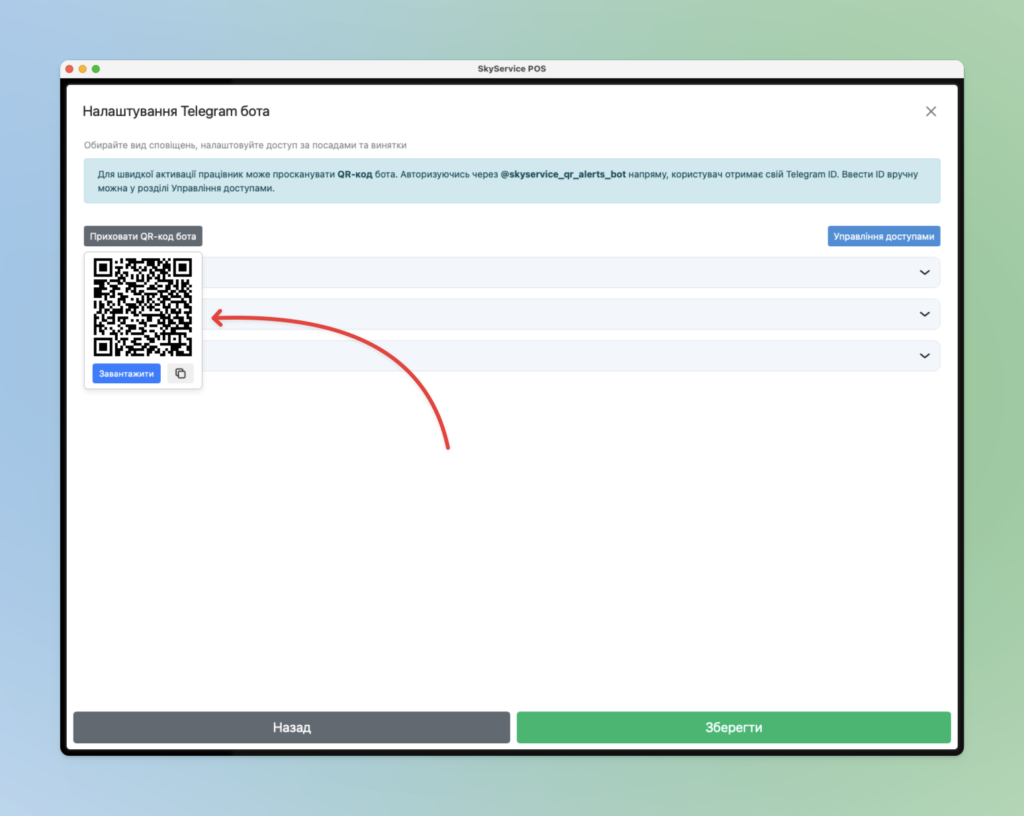Expand the second collapsed settings section chevron
The height and width of the screenshot is (816, 1024).
tap(924, 314)
